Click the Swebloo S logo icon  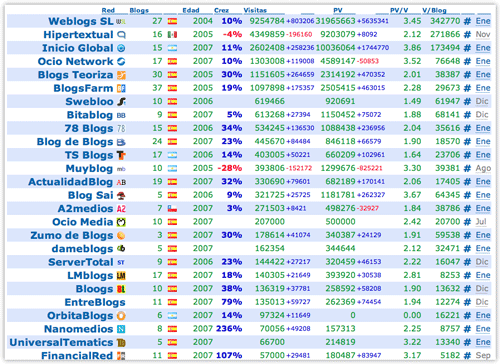tap(121, 102)
